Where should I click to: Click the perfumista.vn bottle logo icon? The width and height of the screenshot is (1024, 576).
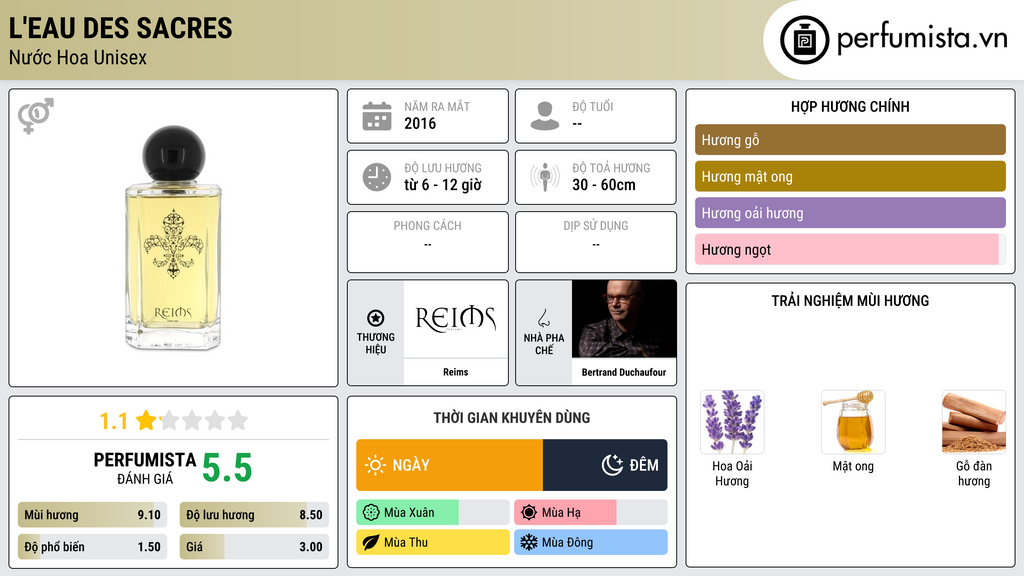pyautogui.click(x=804, y=40)
